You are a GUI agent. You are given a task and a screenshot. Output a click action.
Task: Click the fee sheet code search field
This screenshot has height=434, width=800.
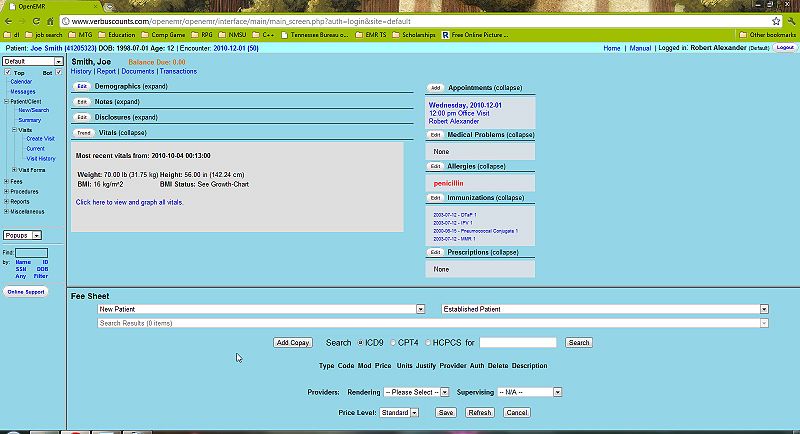click(x=517, y=343)
